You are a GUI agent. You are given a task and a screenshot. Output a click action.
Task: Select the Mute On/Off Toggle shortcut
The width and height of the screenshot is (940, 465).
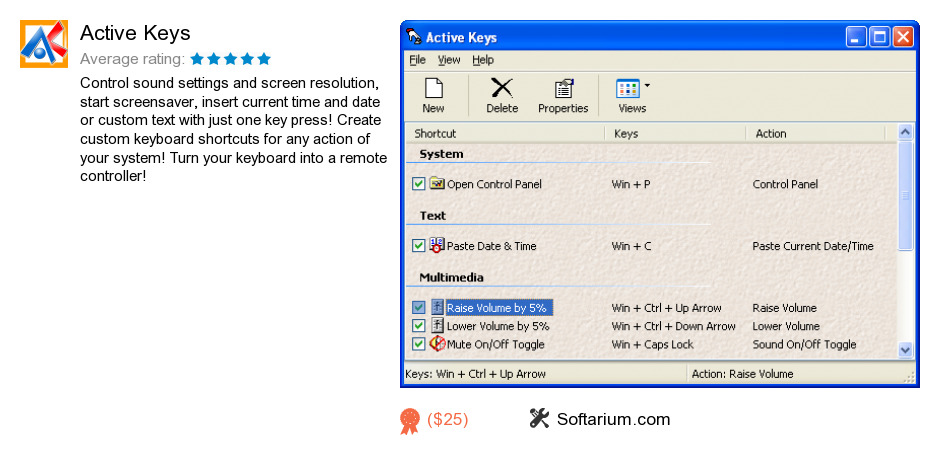[x=496, y=344]
